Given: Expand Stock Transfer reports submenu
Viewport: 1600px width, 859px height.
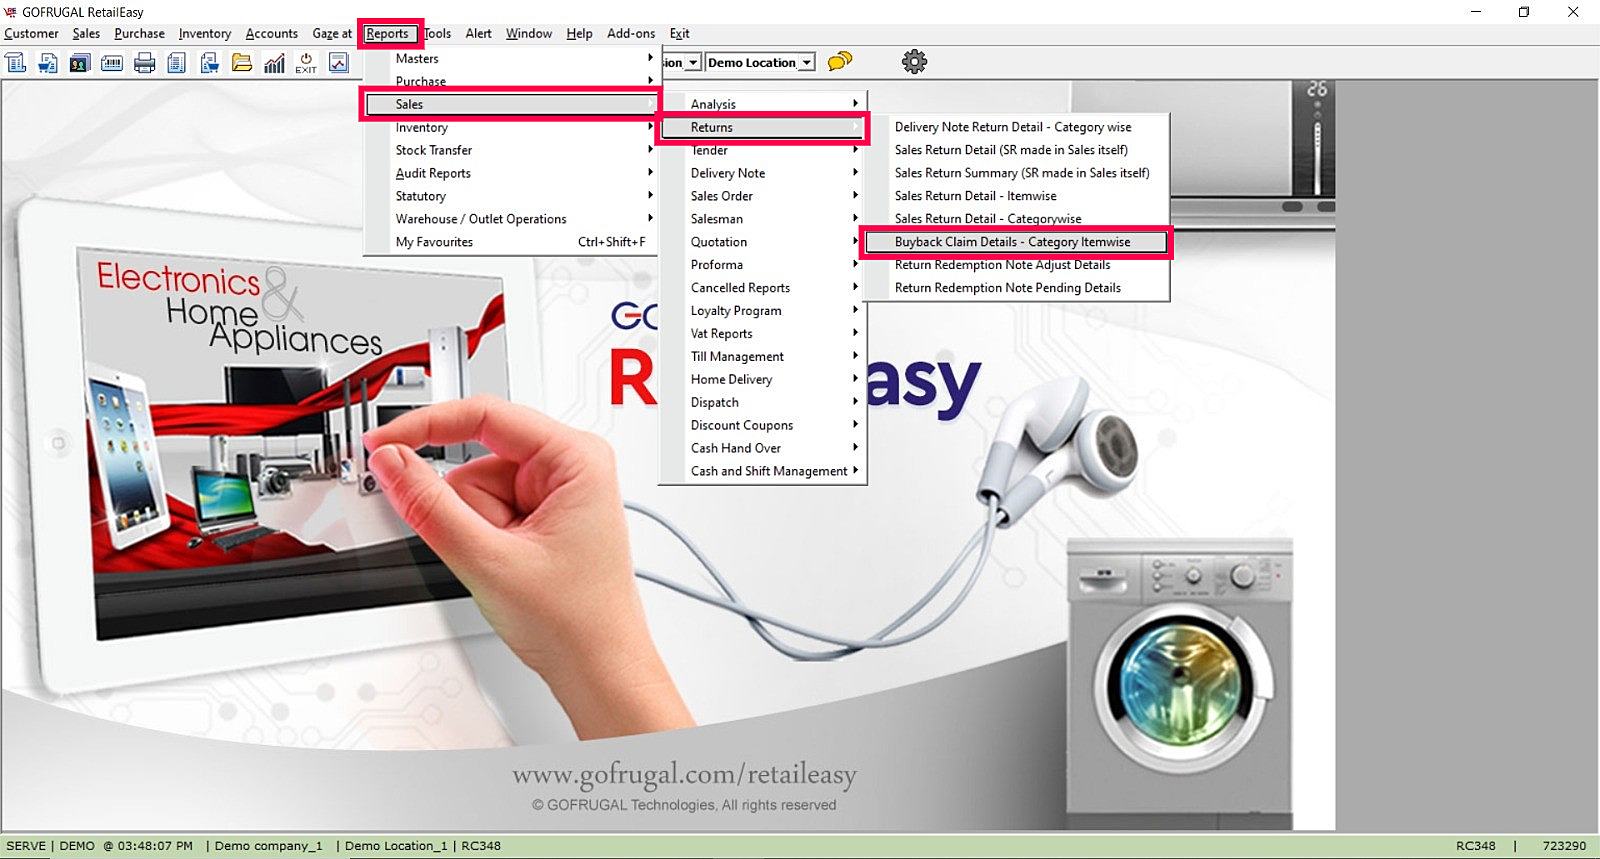Looking at the screenshot, I should coord(510,150).
